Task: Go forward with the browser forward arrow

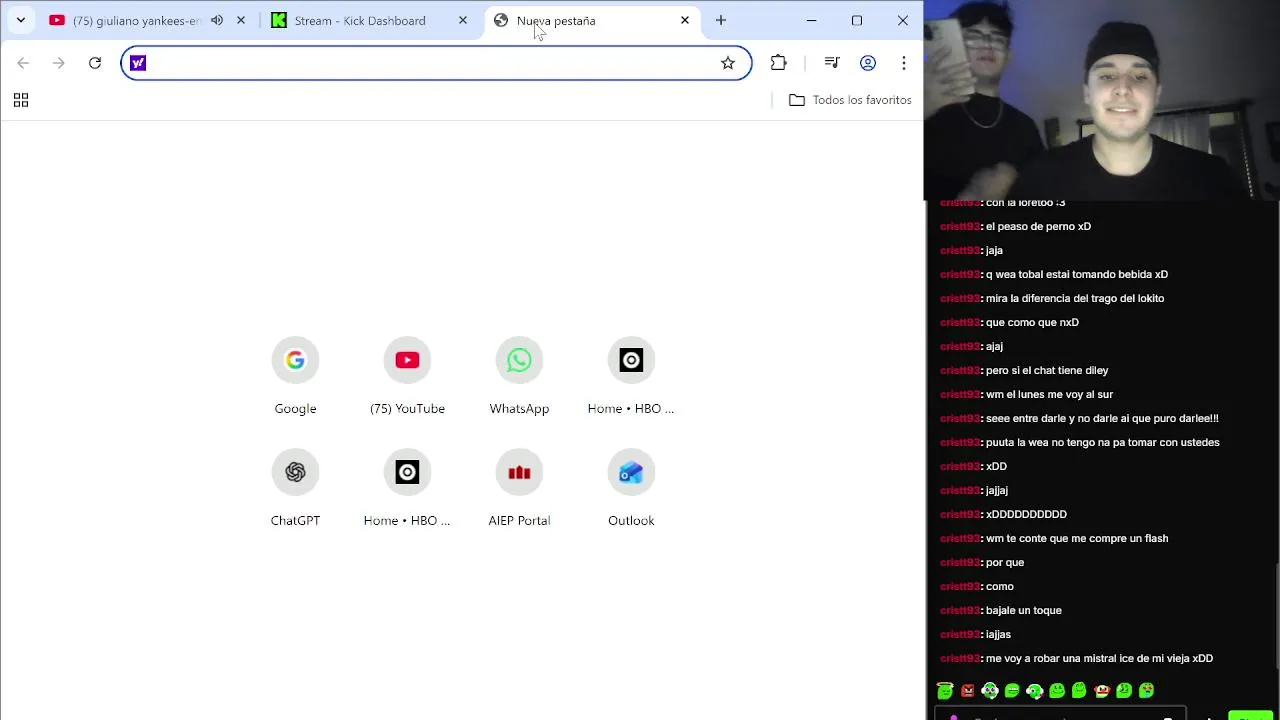Action: 59,63
